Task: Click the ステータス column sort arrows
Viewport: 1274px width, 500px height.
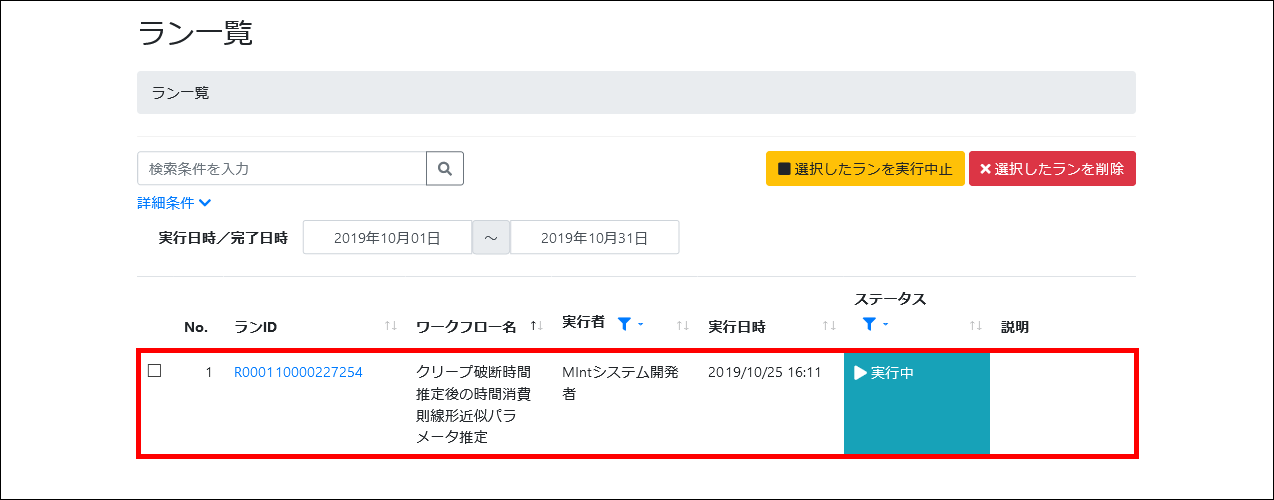Action: pos(975,326)
